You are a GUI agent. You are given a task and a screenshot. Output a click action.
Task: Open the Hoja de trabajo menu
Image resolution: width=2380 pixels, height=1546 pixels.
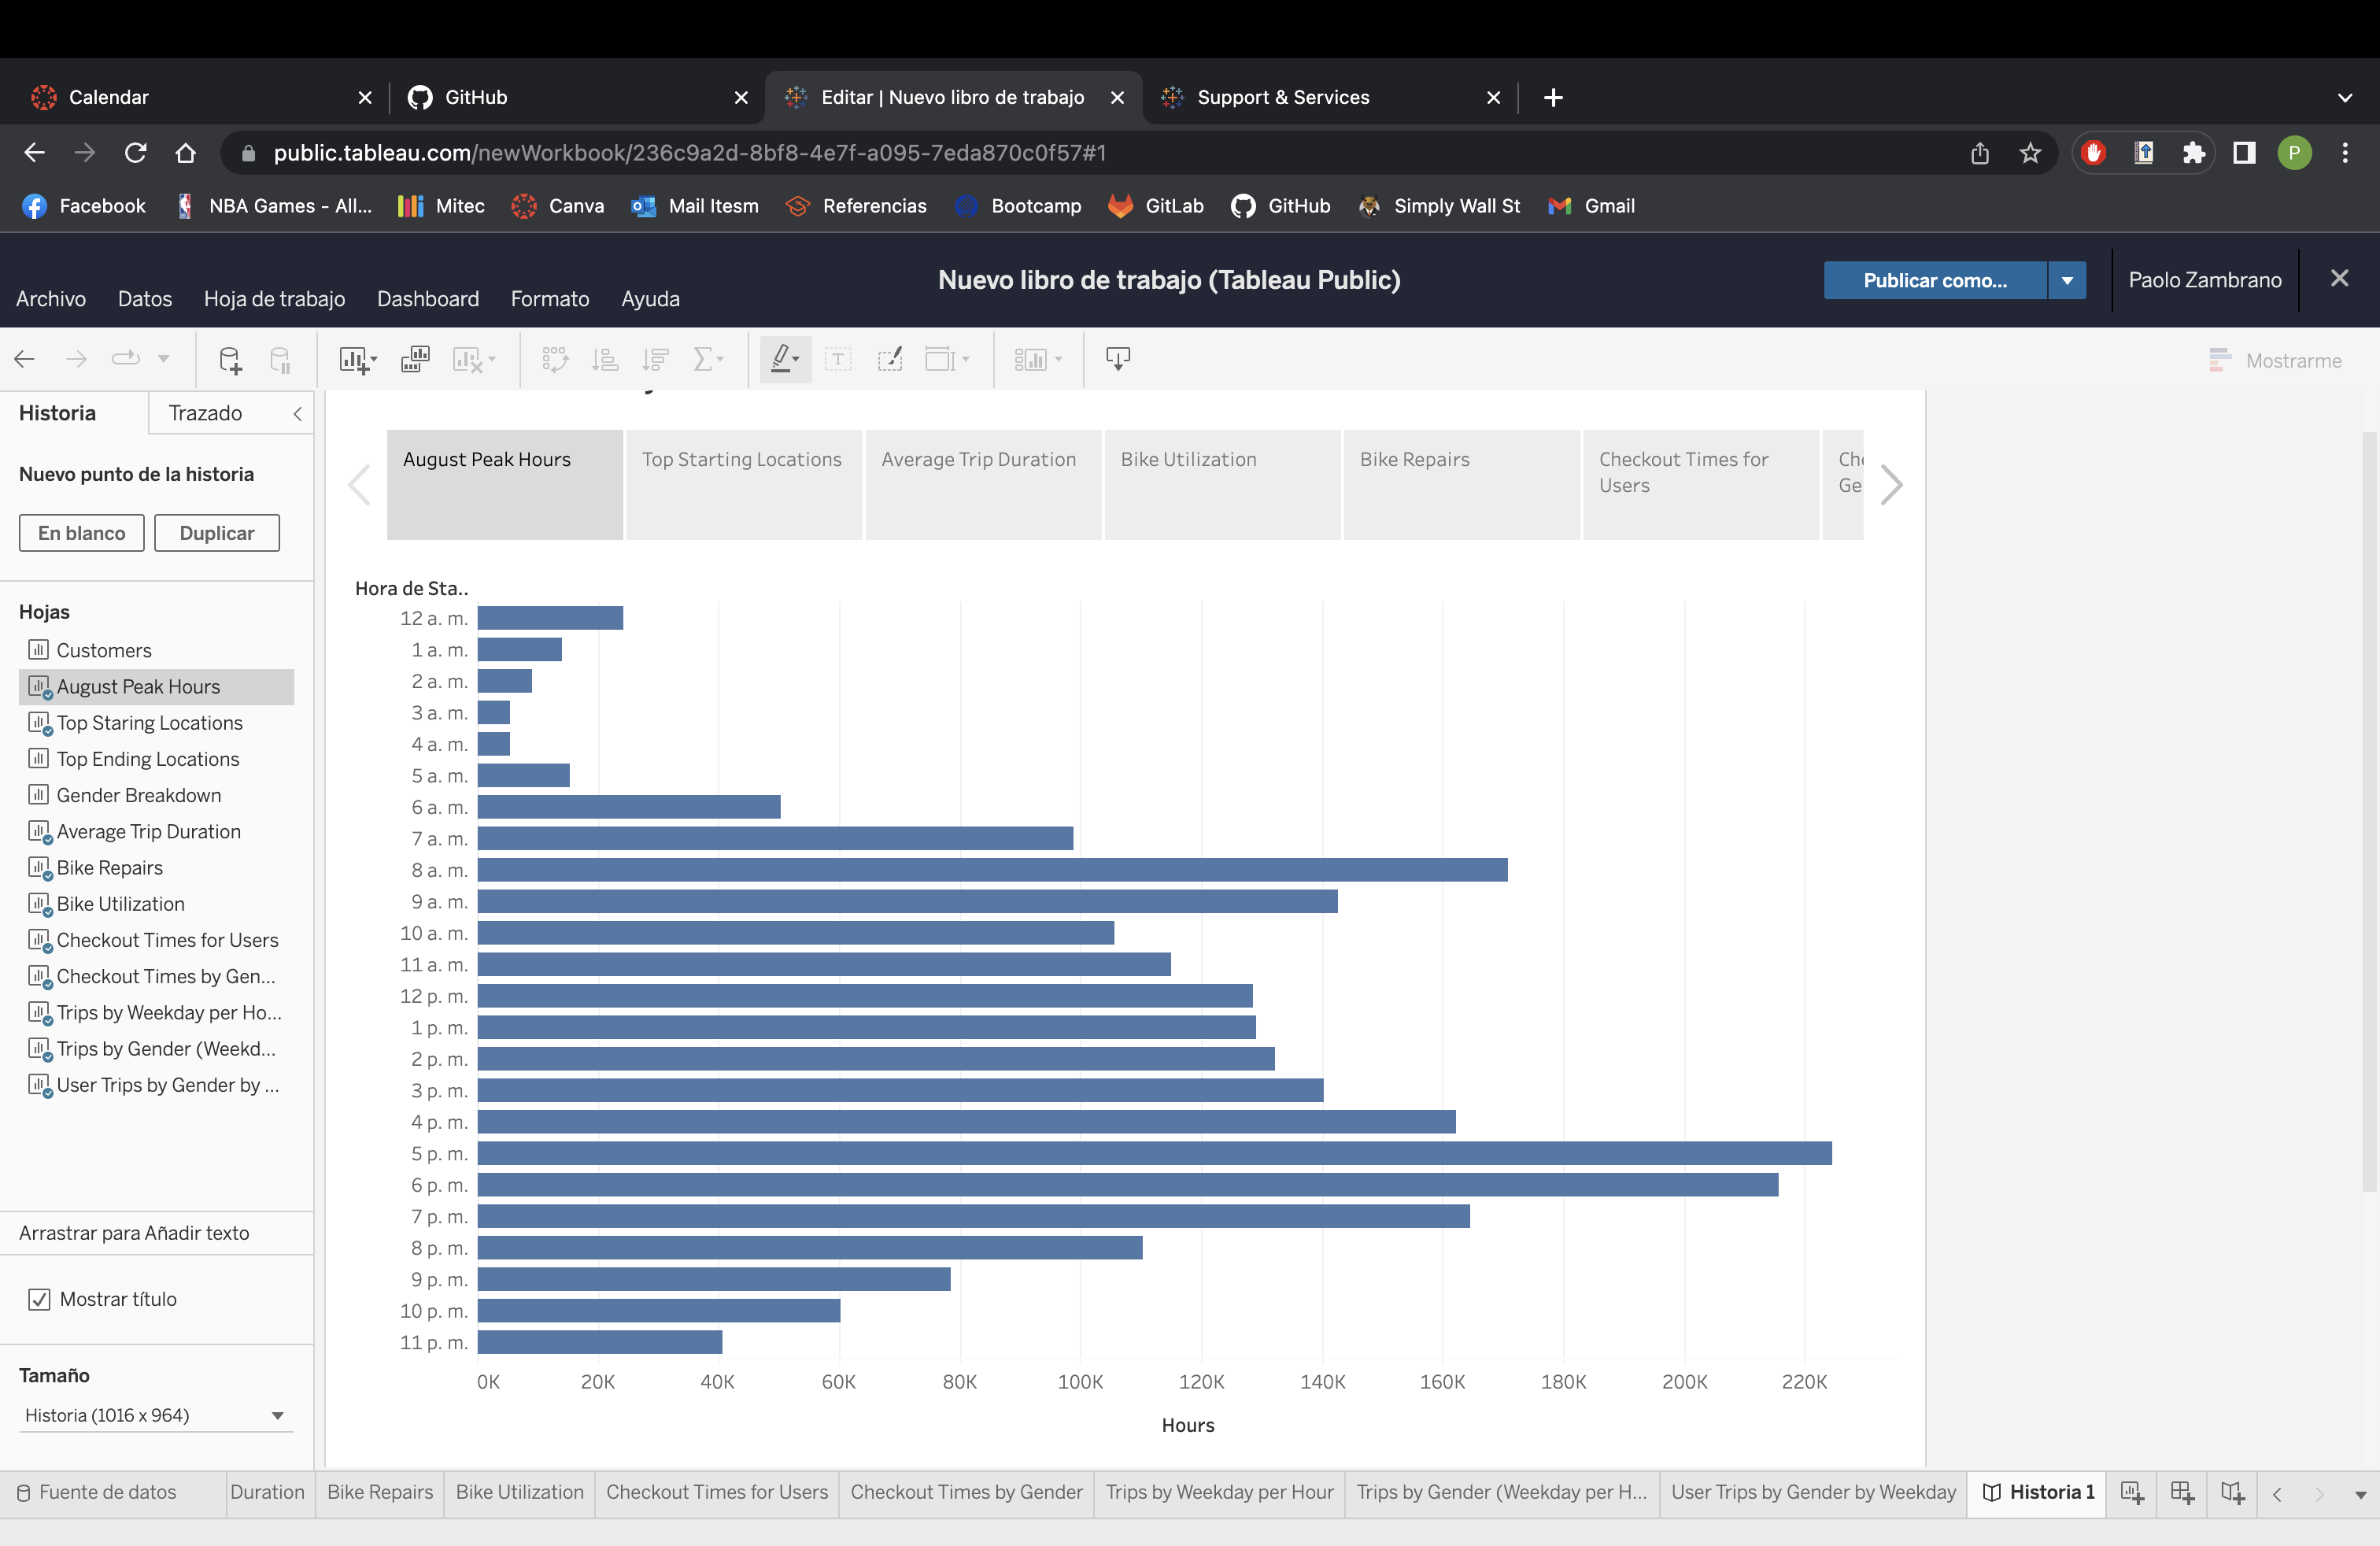(274, 299)
